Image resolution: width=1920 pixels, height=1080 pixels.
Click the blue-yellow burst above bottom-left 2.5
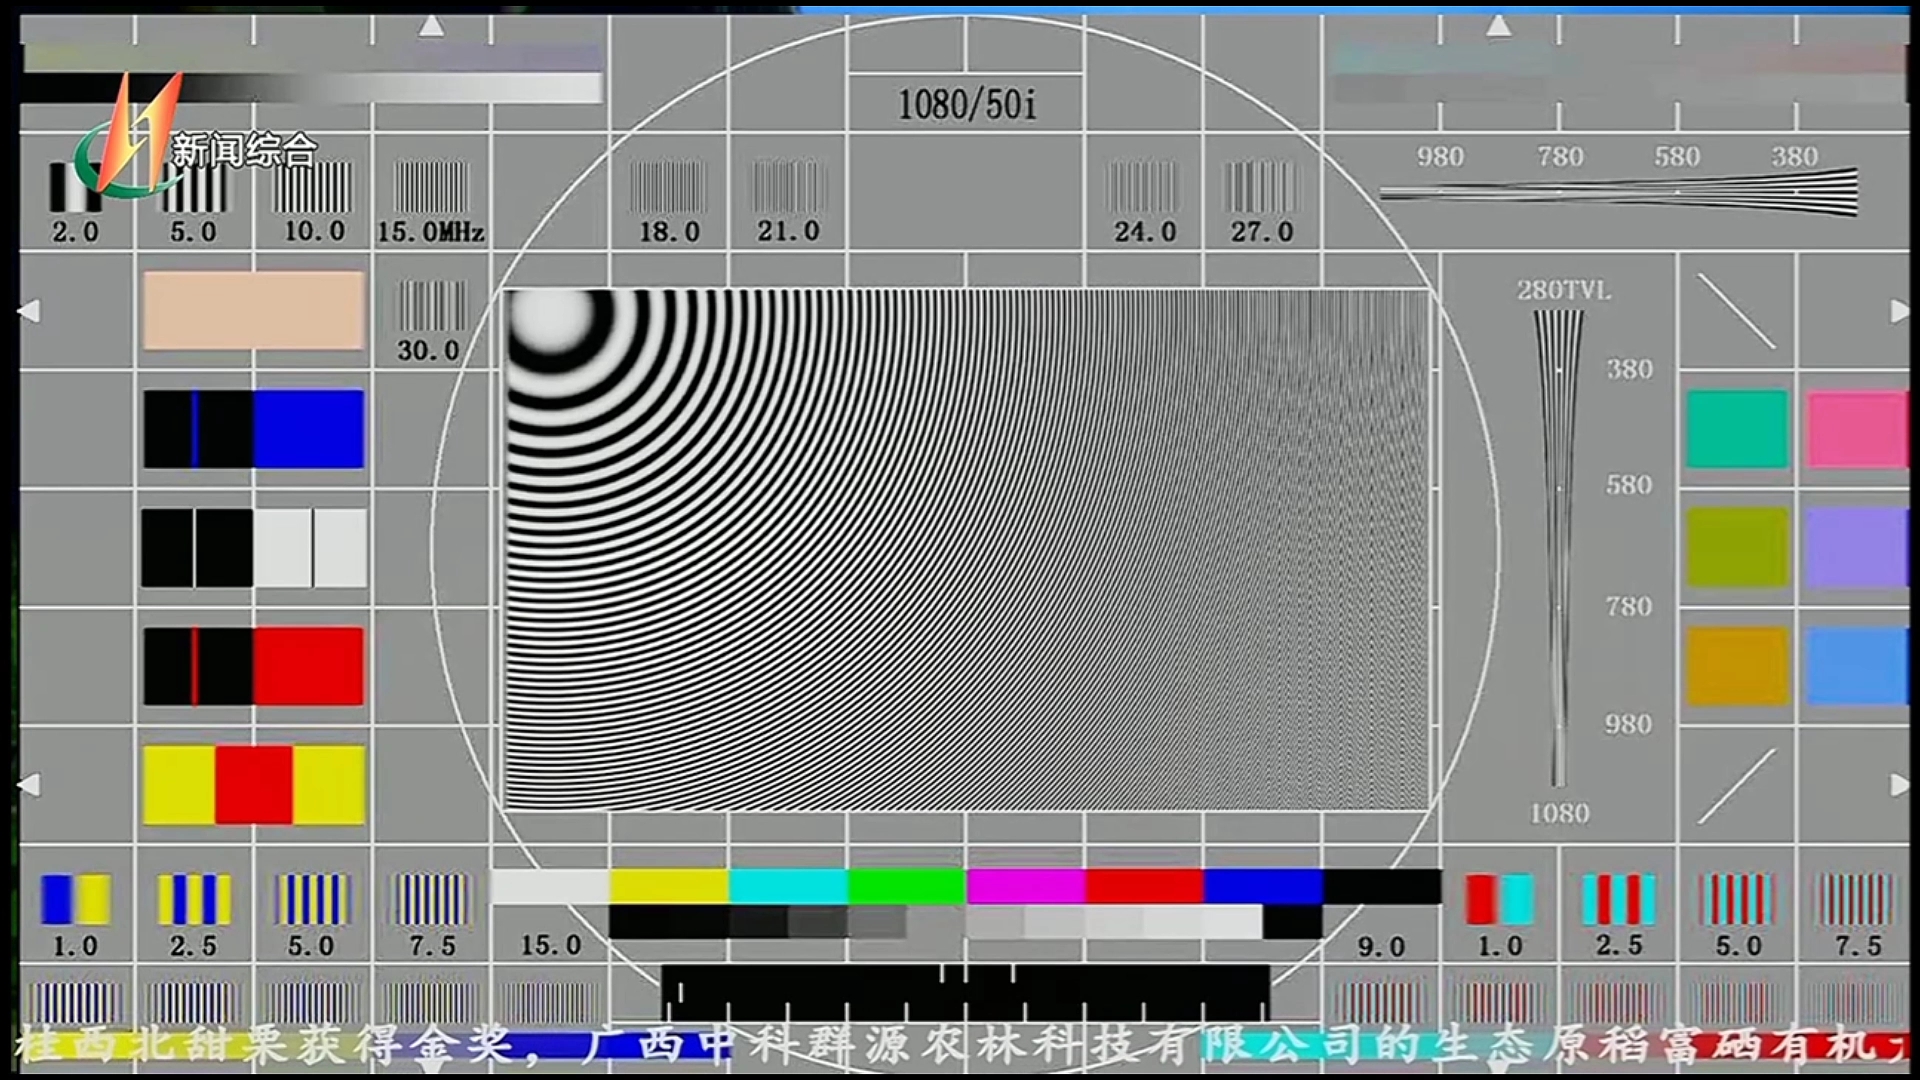click(x=194, y=899)
